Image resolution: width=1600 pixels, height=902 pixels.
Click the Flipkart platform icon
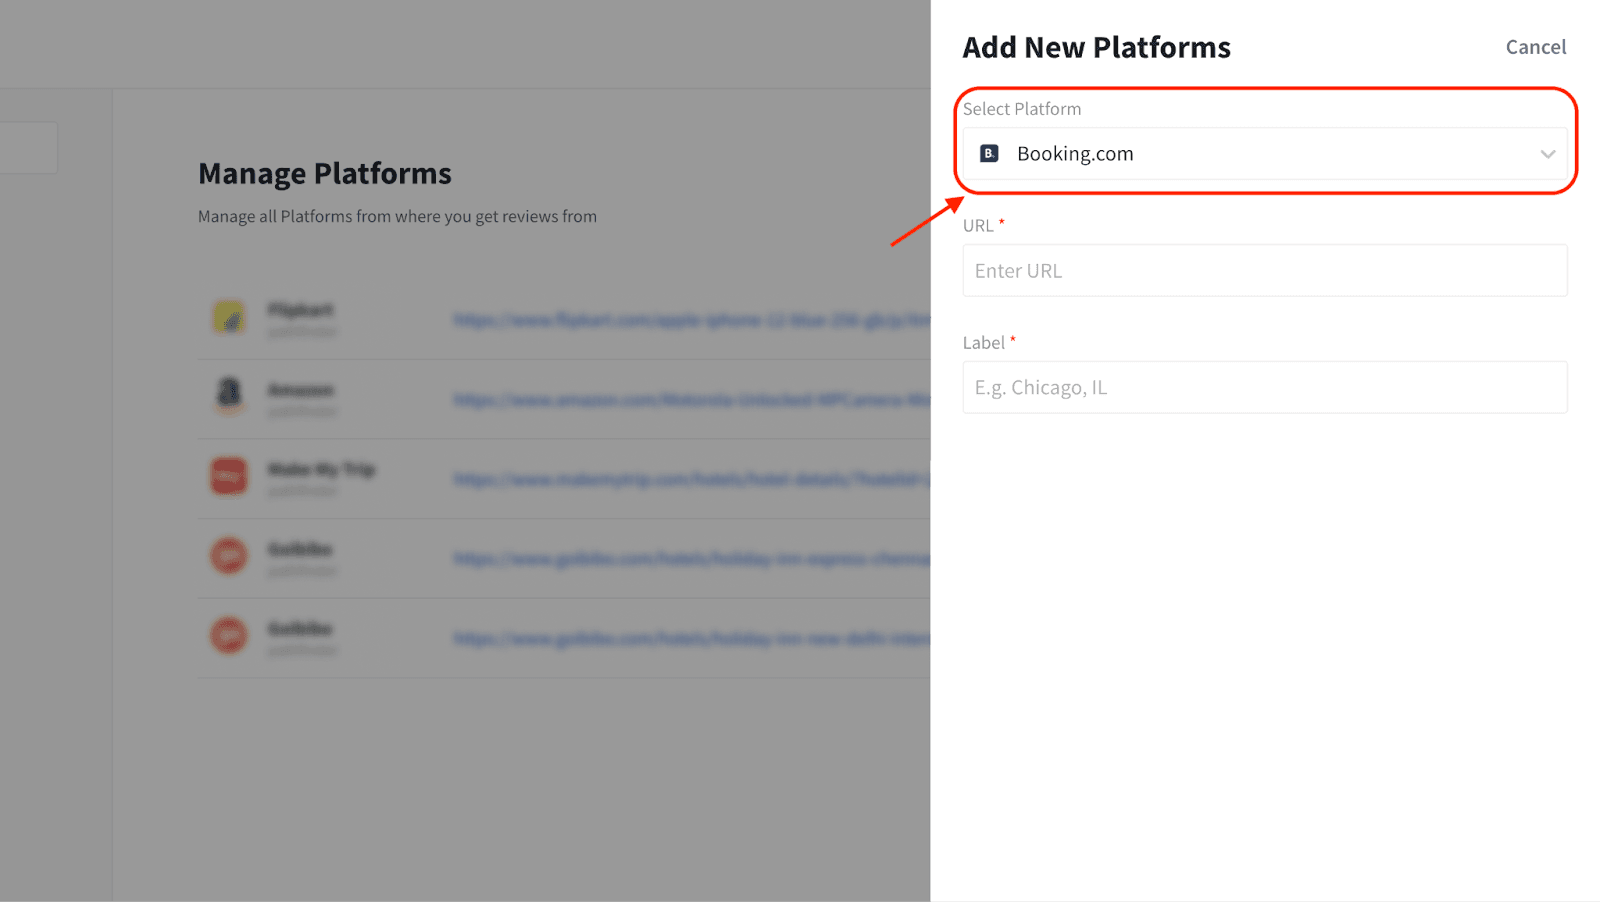click(x=229, y=318)
